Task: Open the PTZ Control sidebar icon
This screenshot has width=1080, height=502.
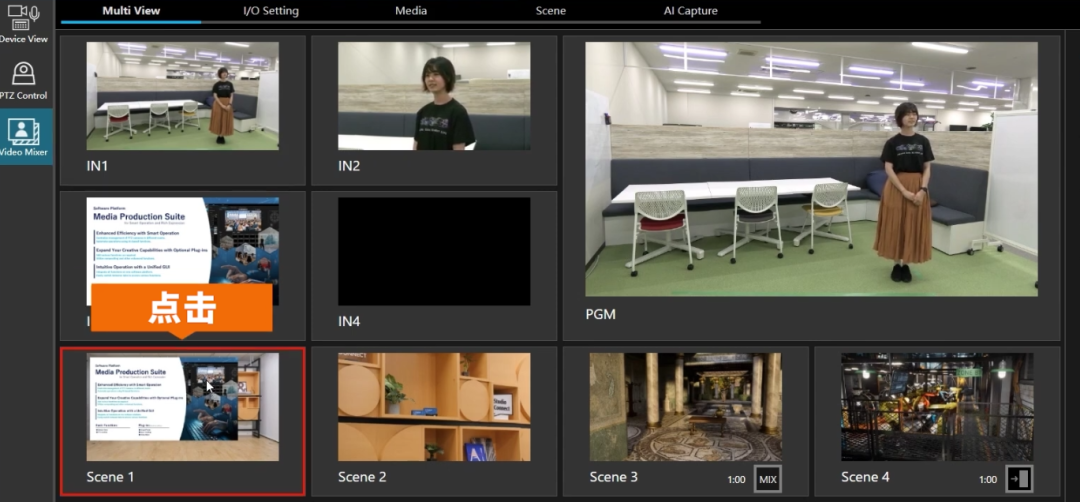Action: (x=24, y=80)
